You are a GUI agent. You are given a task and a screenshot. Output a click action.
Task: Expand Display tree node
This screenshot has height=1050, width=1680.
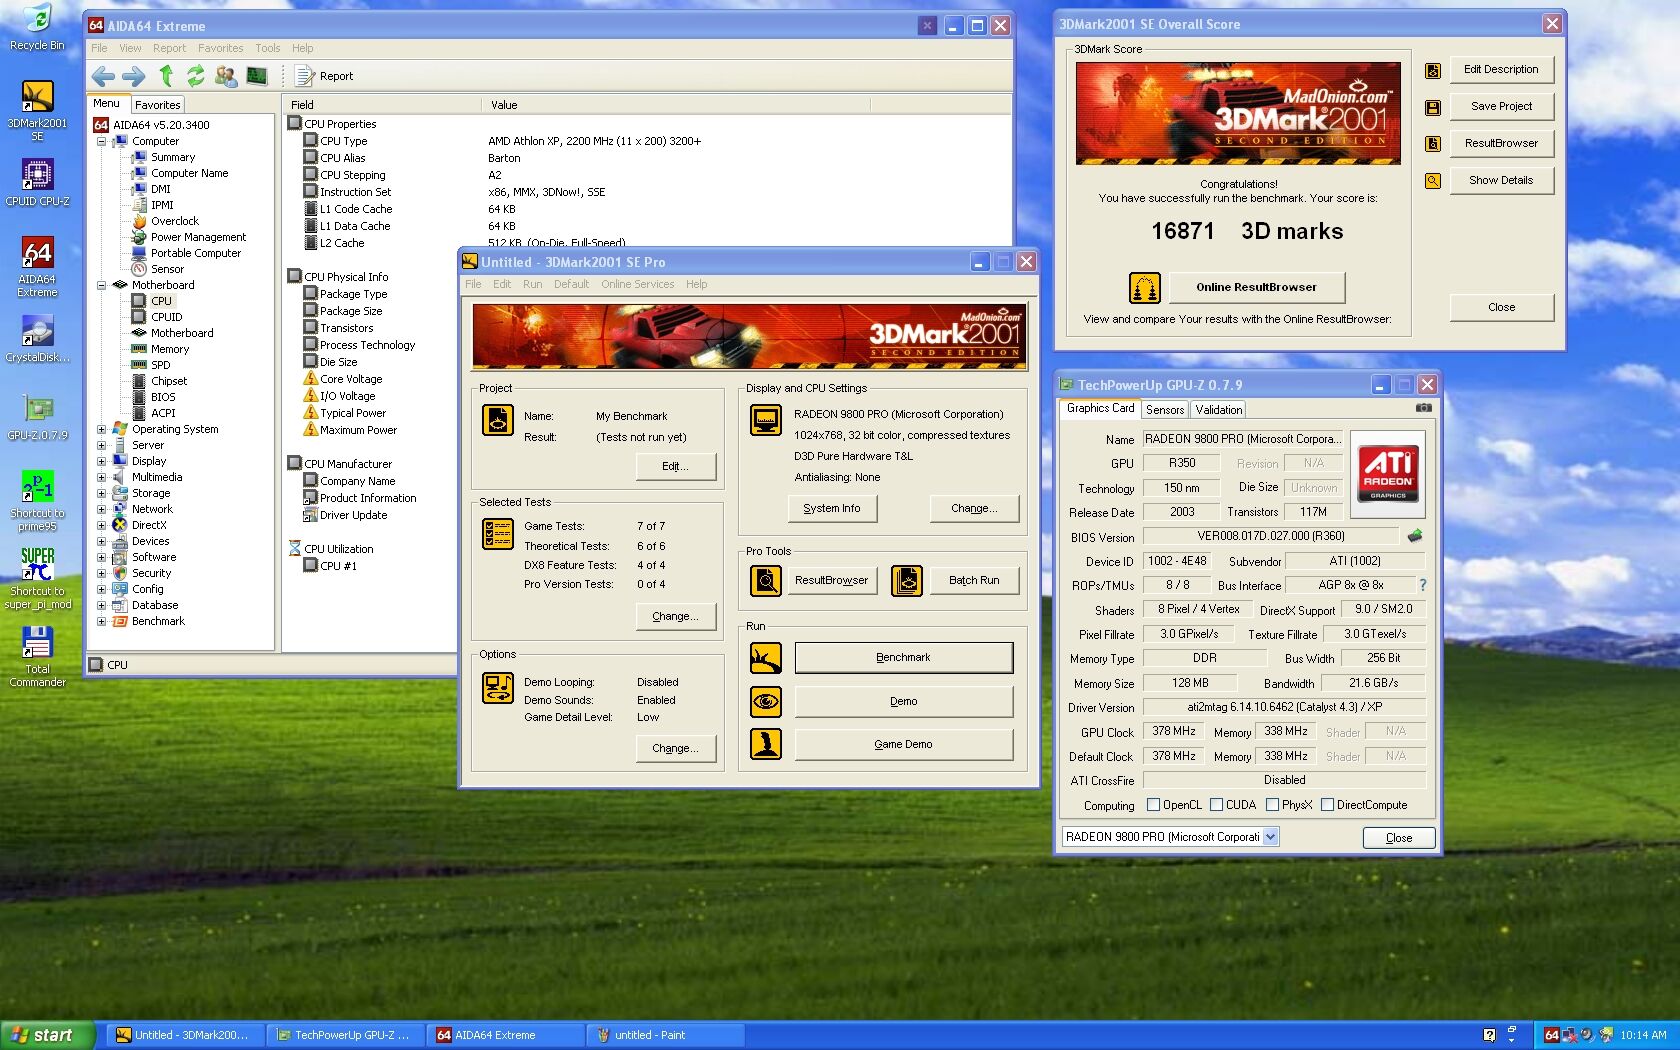tap(101, 461)
